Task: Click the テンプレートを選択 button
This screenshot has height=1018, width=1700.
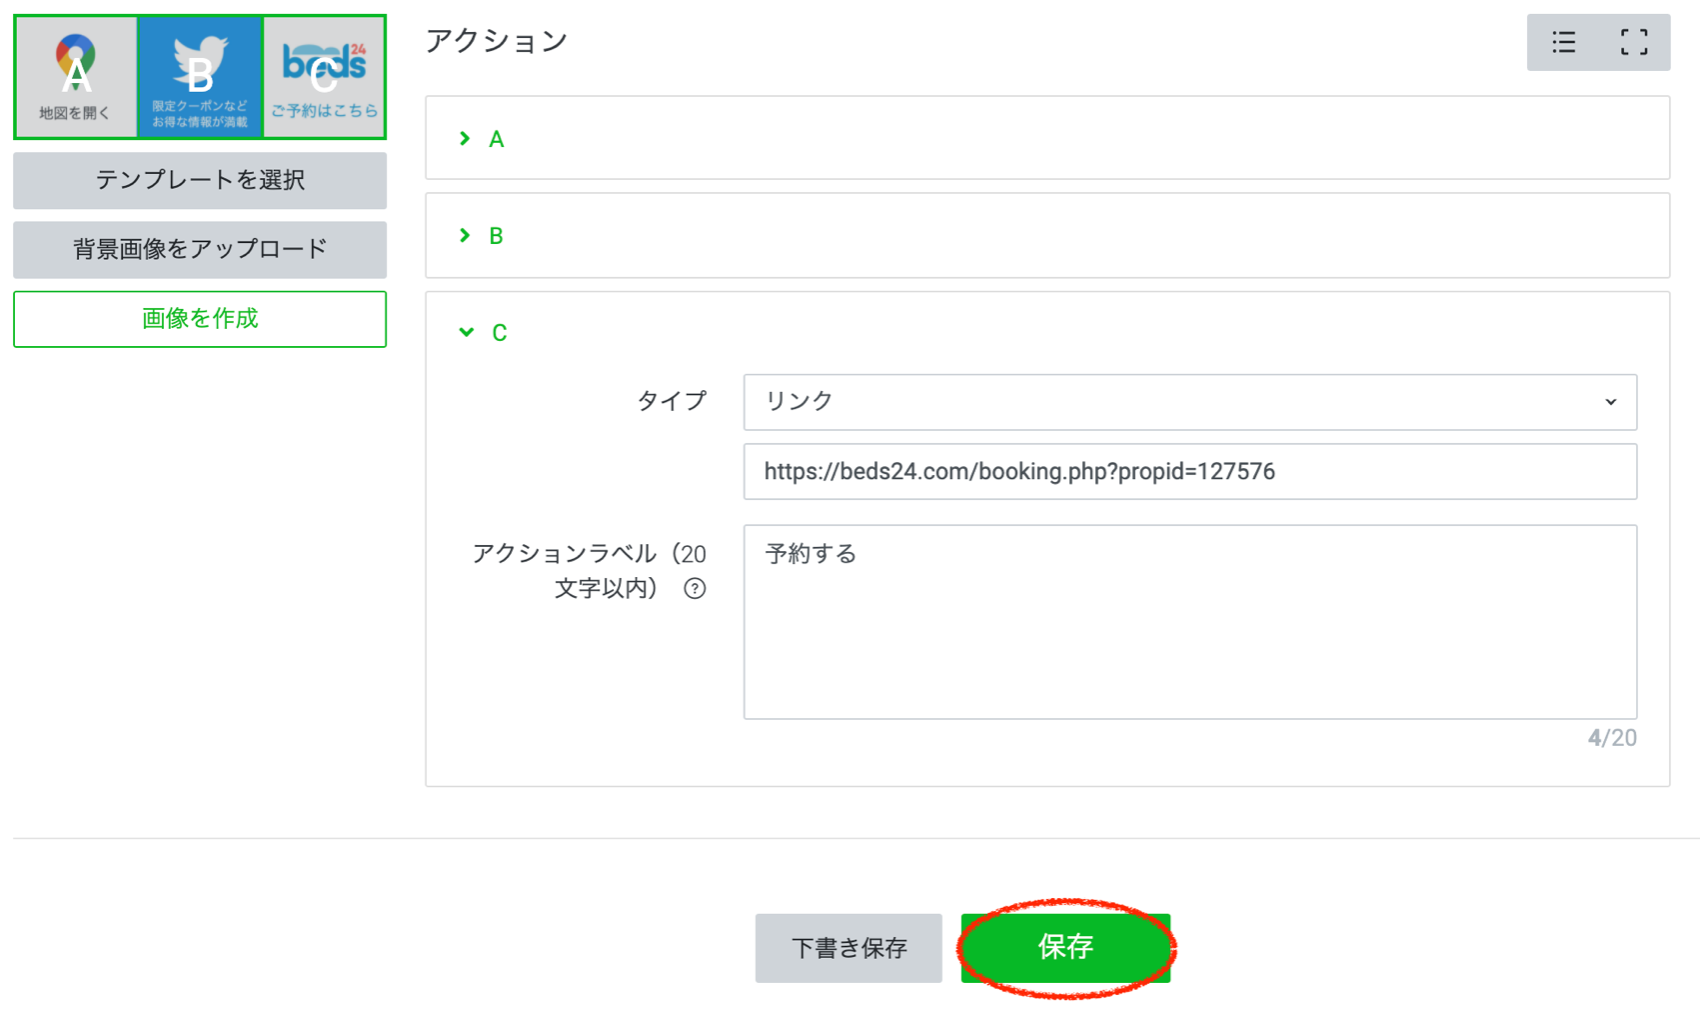Action: (x=200, y=180)
